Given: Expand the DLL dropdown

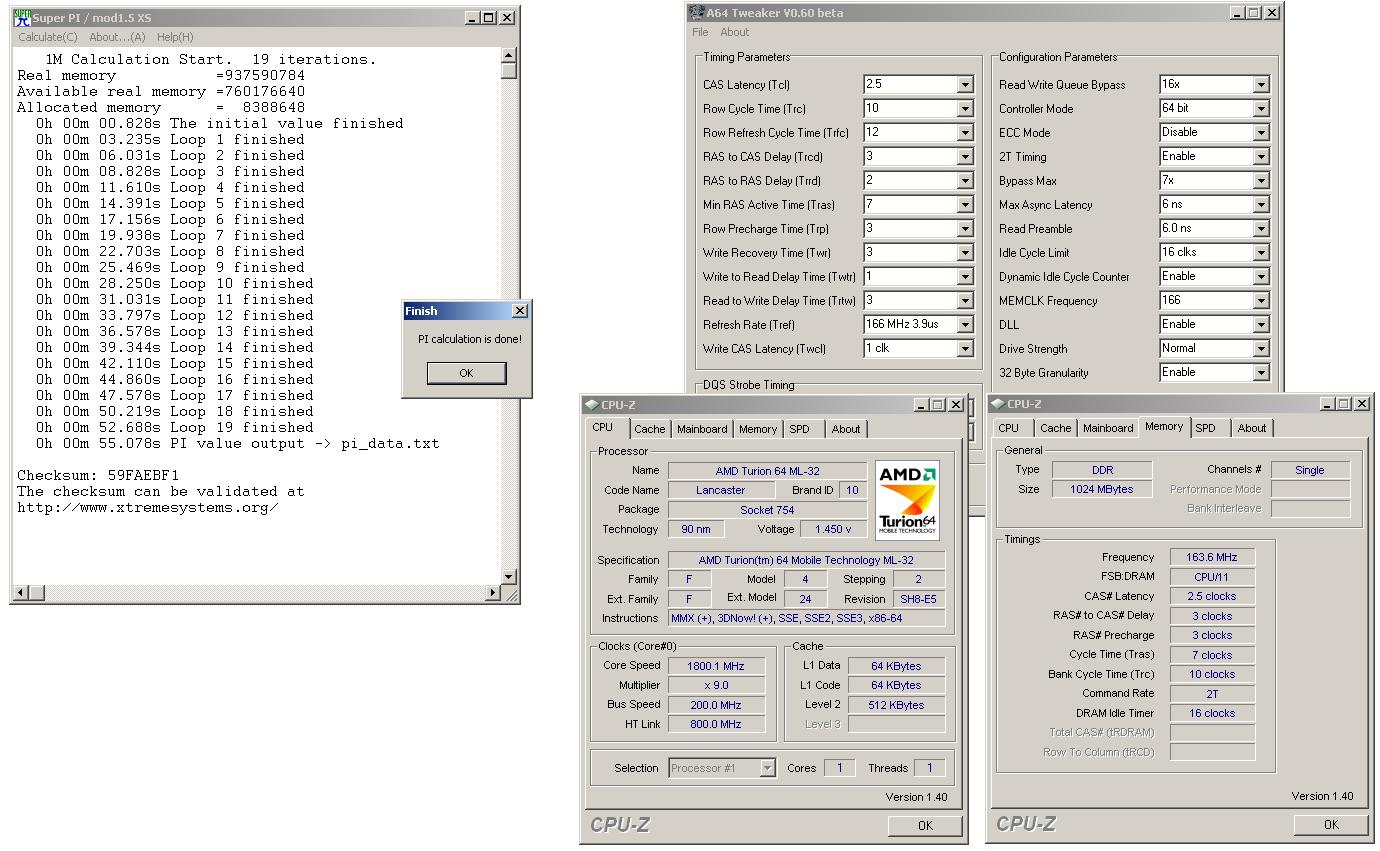Looking at the screenshot, I should (x=1261, y=325).
